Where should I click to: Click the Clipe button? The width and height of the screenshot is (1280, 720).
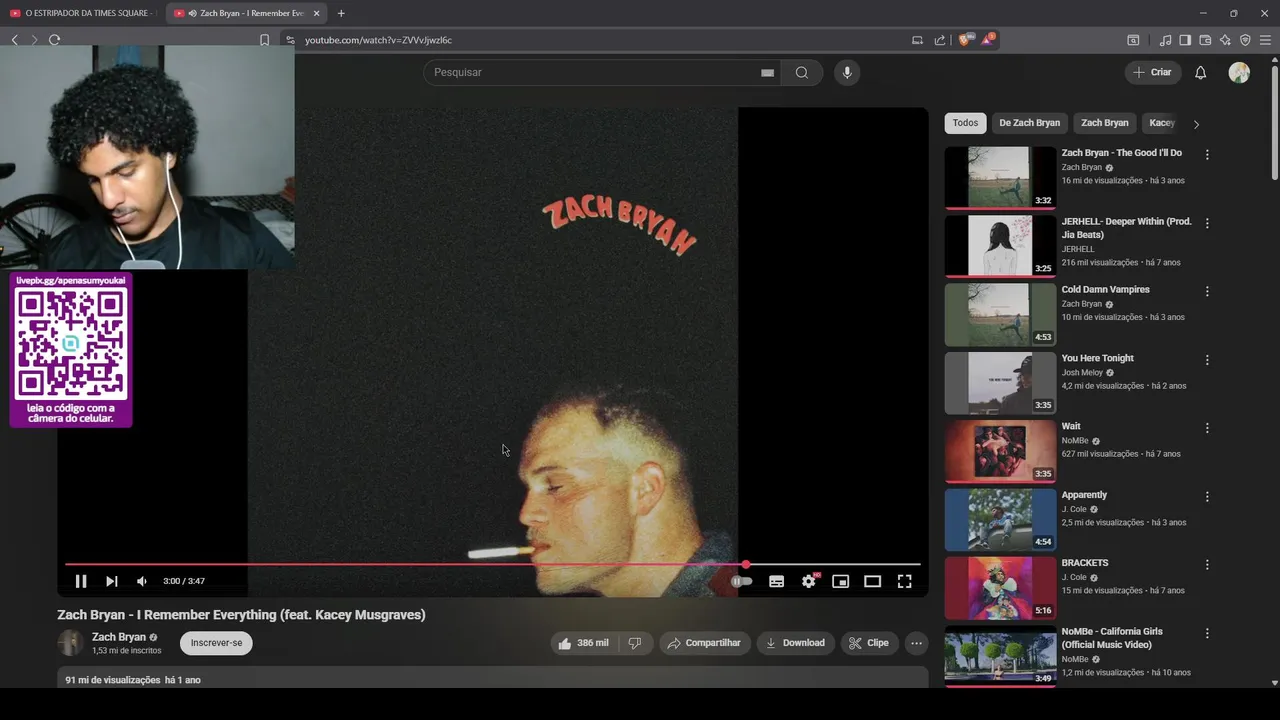click(869, 643)
